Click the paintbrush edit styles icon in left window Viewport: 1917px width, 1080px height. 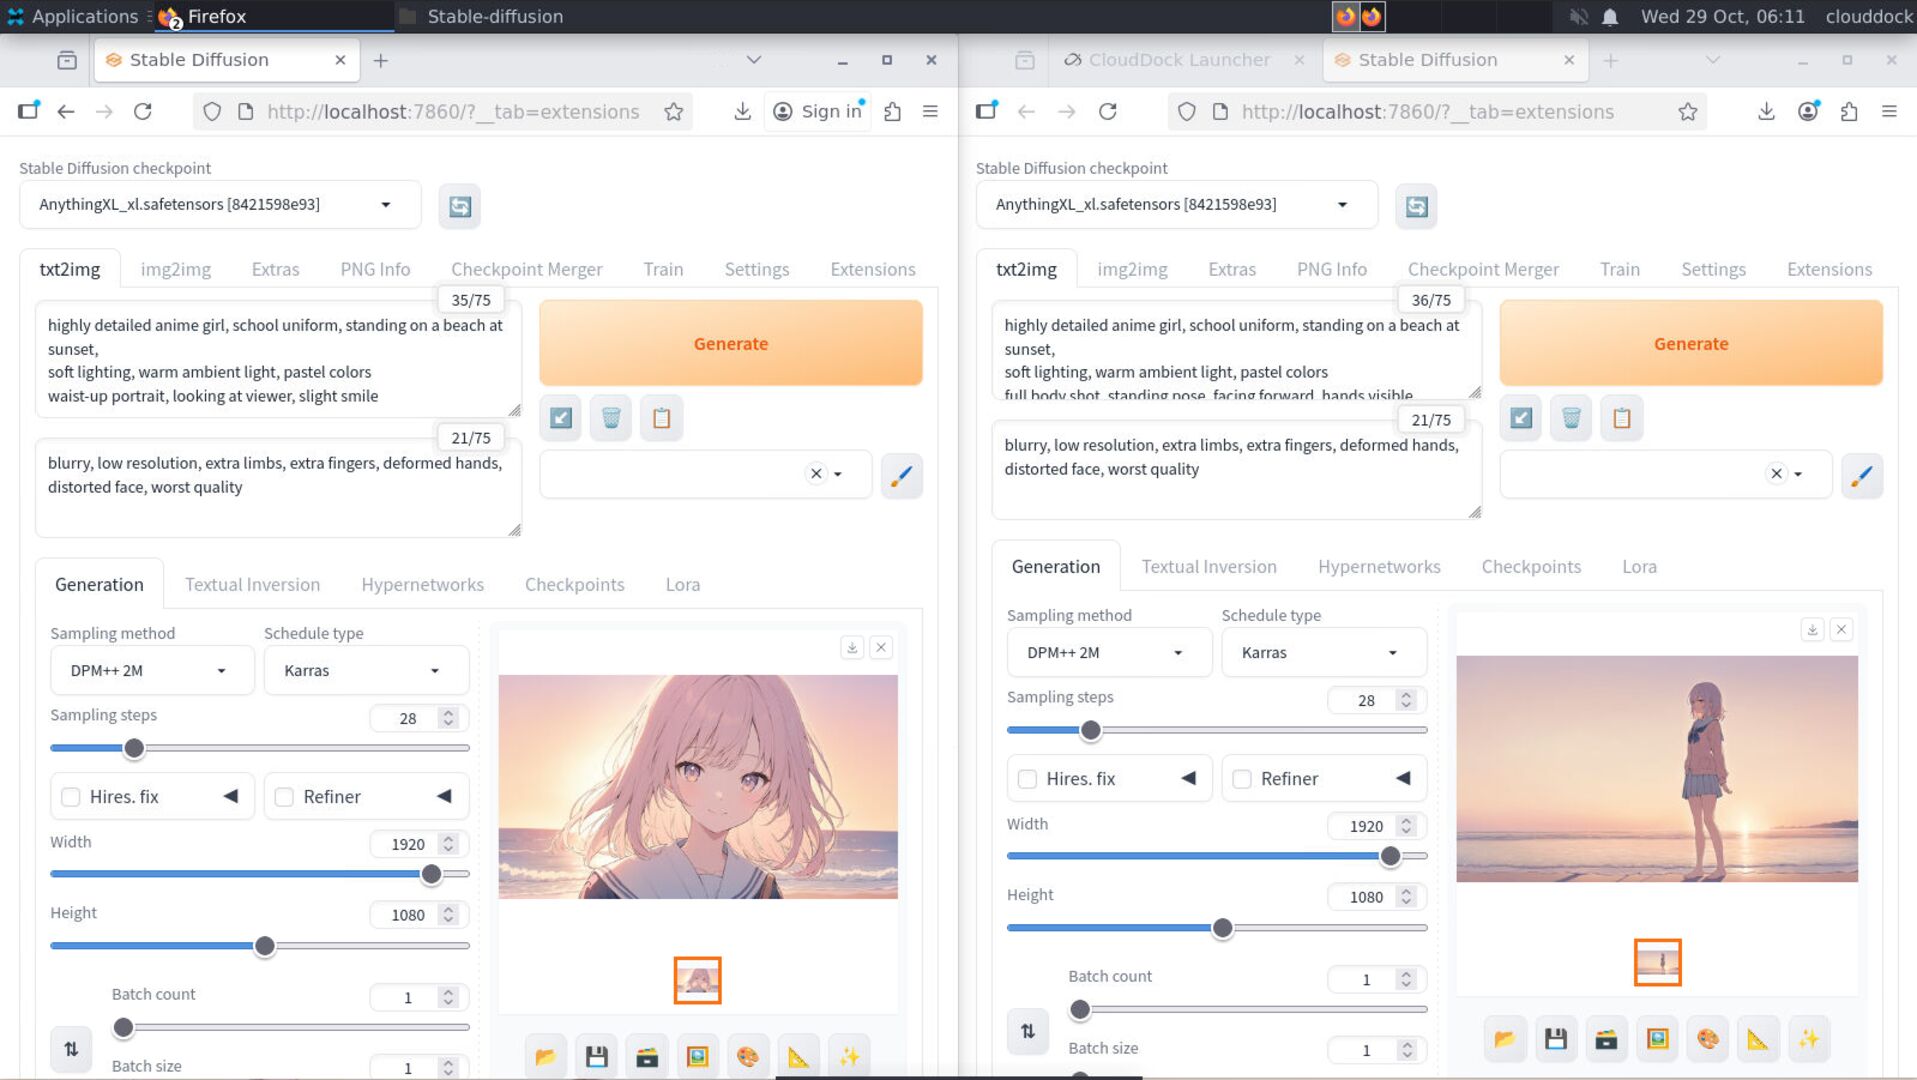click(901, 475)
